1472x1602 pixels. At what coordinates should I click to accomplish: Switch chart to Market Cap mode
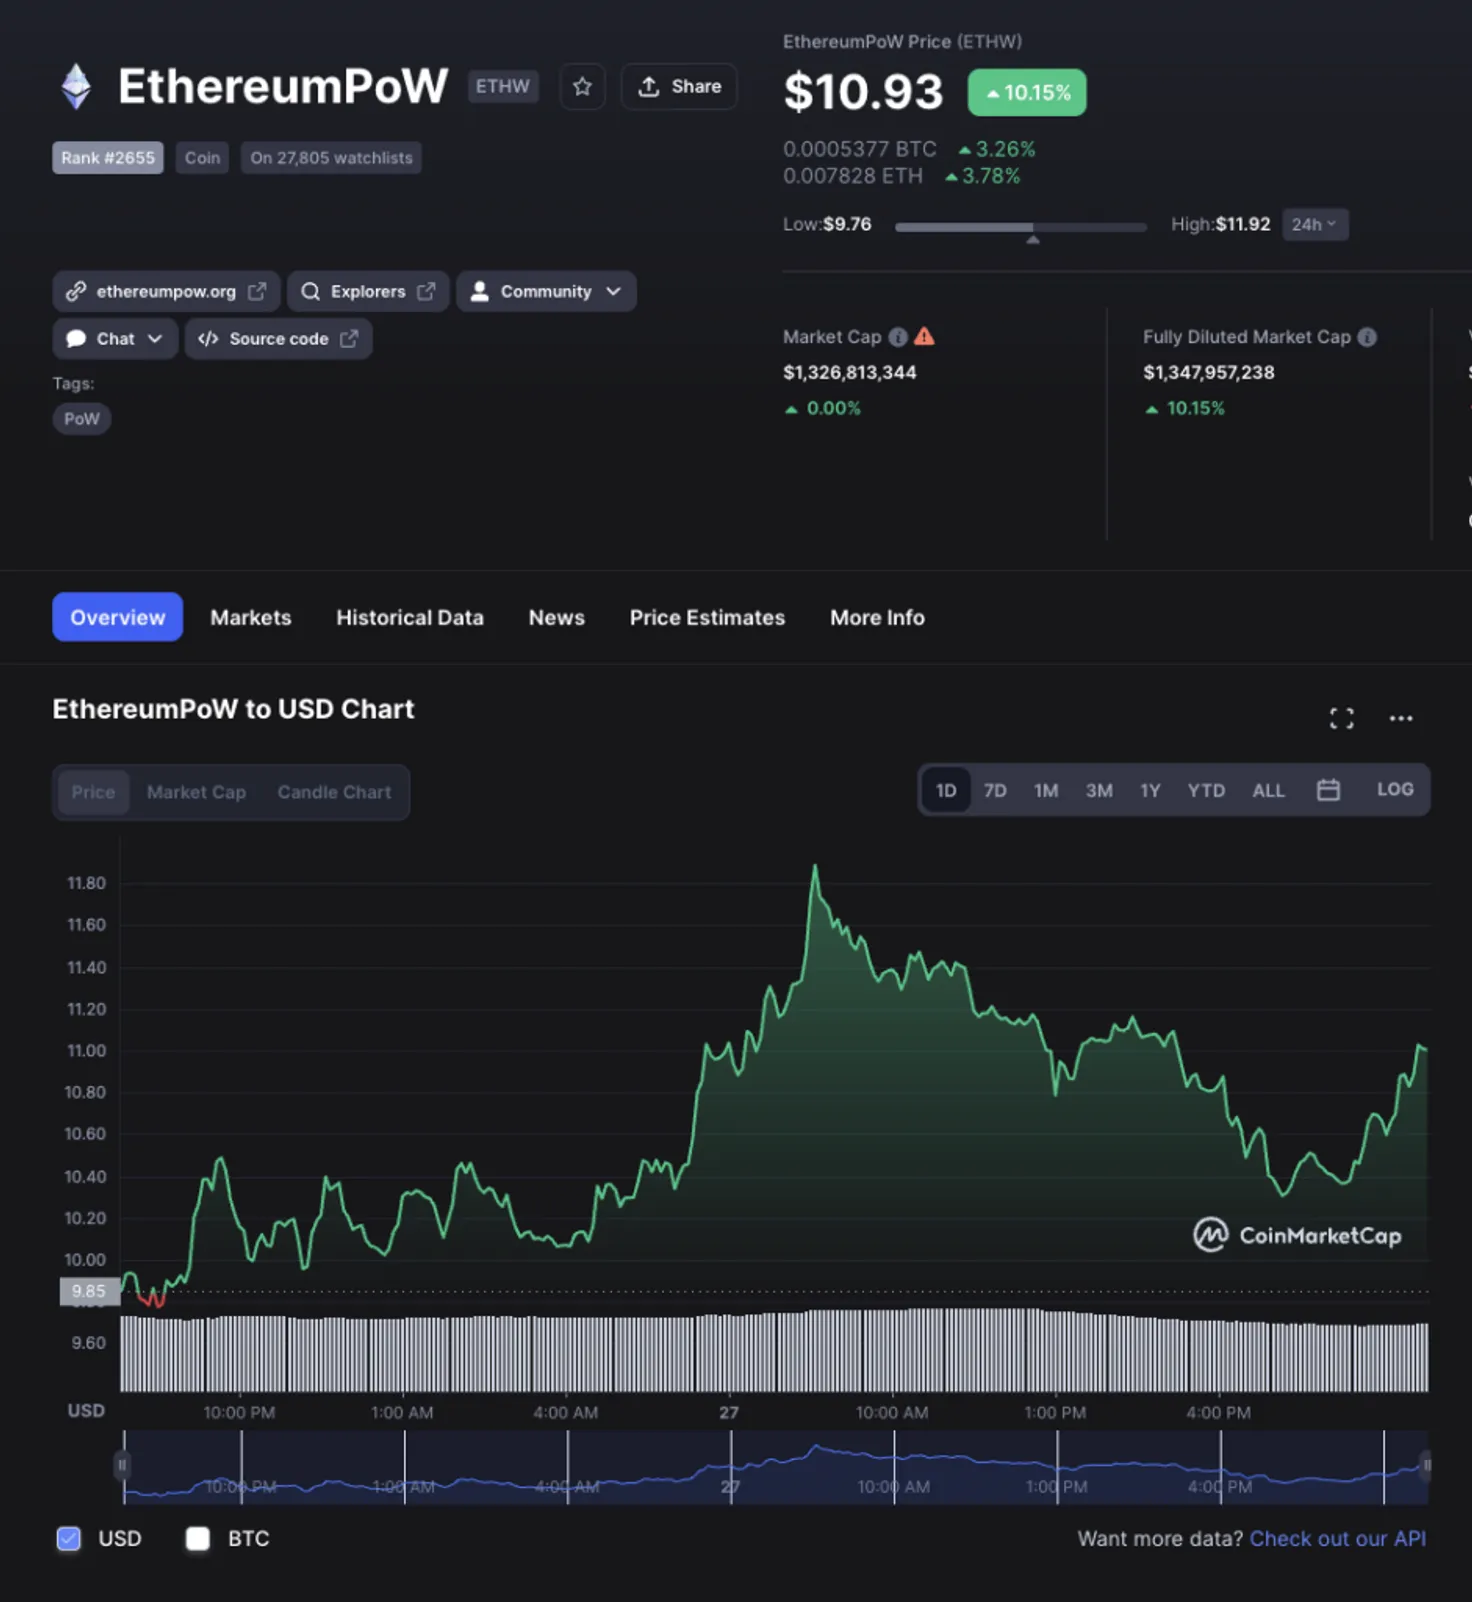point(196,792)
